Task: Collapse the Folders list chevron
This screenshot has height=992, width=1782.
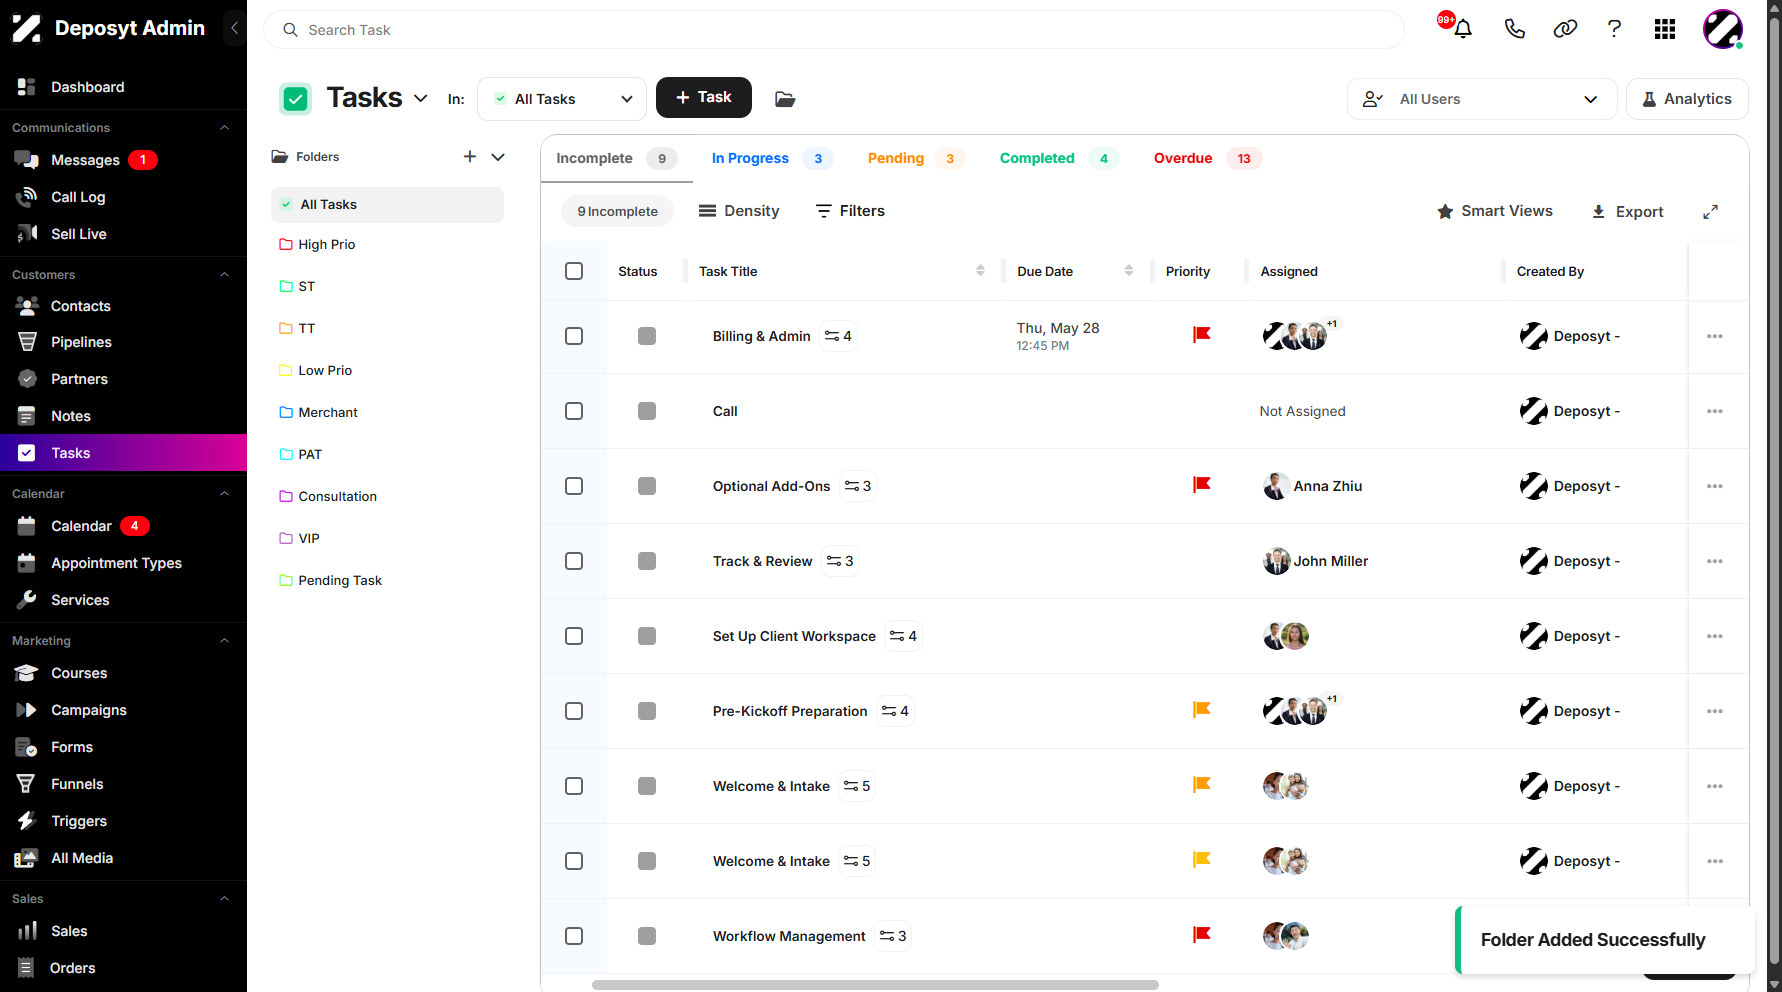Action: tap(498, 157)
